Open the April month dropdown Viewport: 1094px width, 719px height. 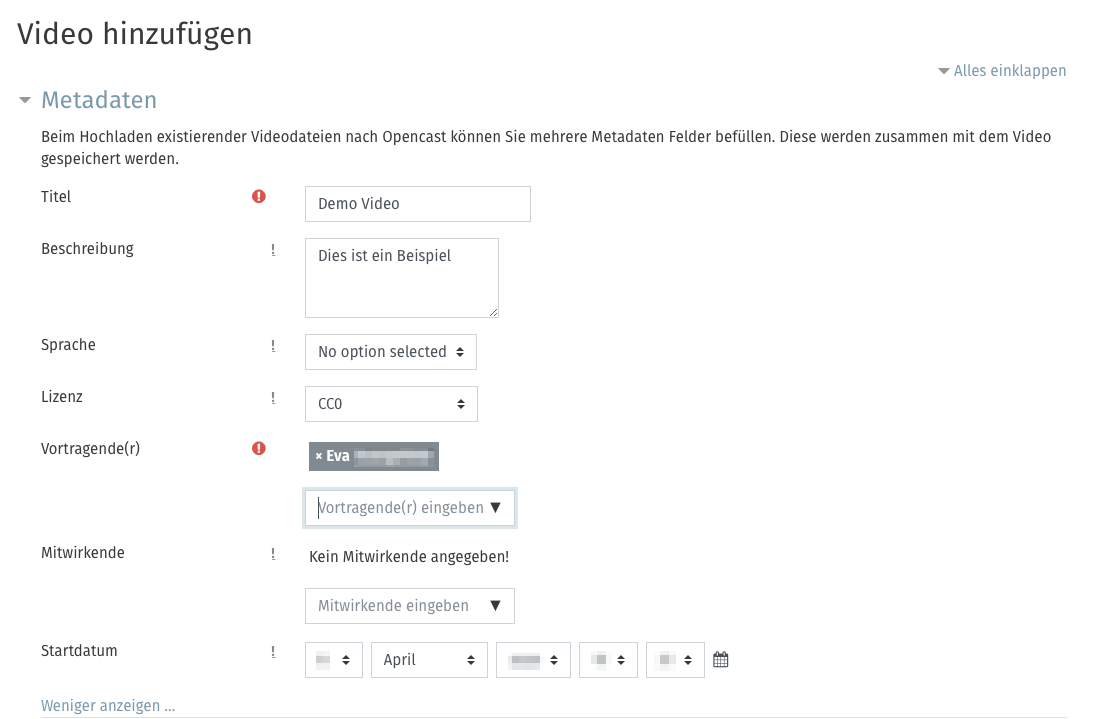click(x=429, y=660)
